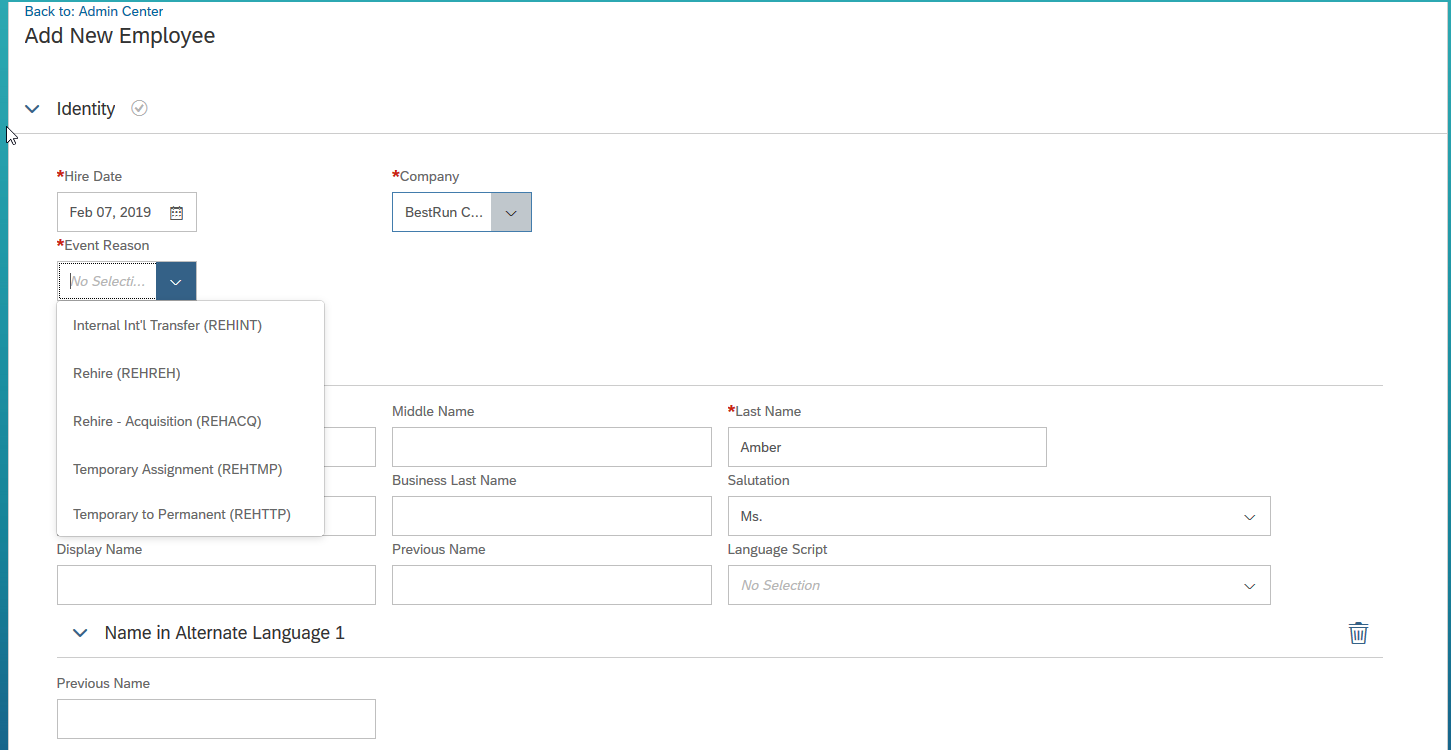This screenshot has width=1451, height=750.
Task: Select Temporary to Permanent (REHTTP)
Action: click(190, 514)
